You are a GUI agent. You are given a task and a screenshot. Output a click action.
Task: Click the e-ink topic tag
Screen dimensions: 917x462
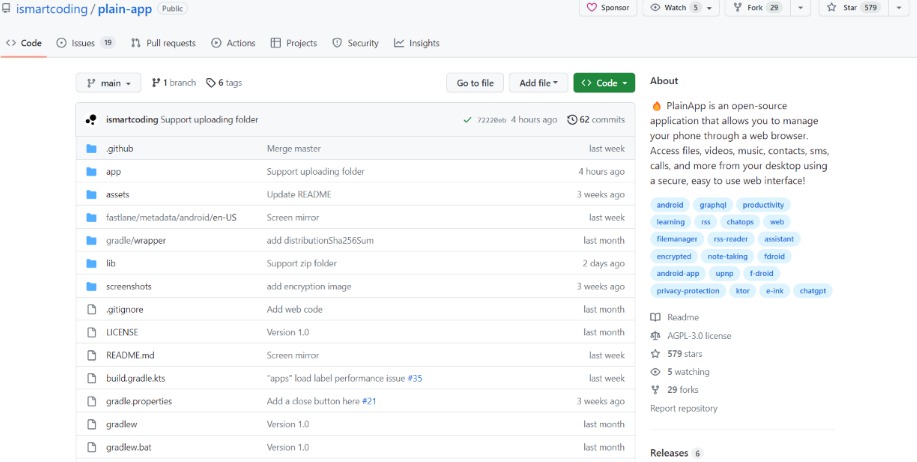[x=775, y=291]
